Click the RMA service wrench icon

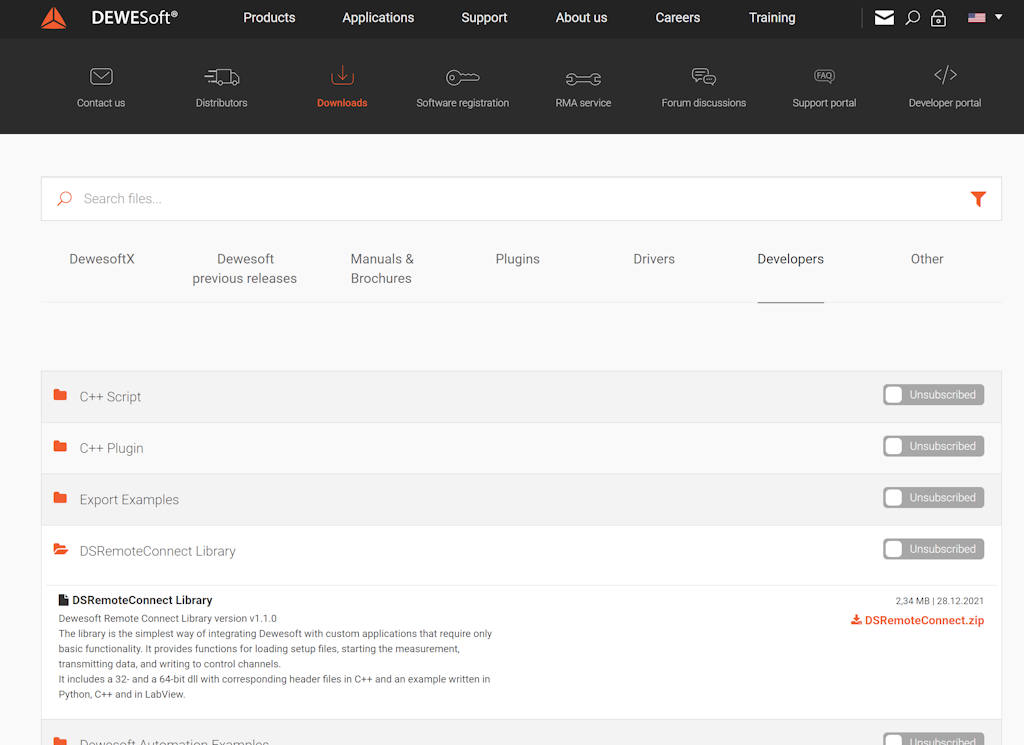tap(583, 79)
